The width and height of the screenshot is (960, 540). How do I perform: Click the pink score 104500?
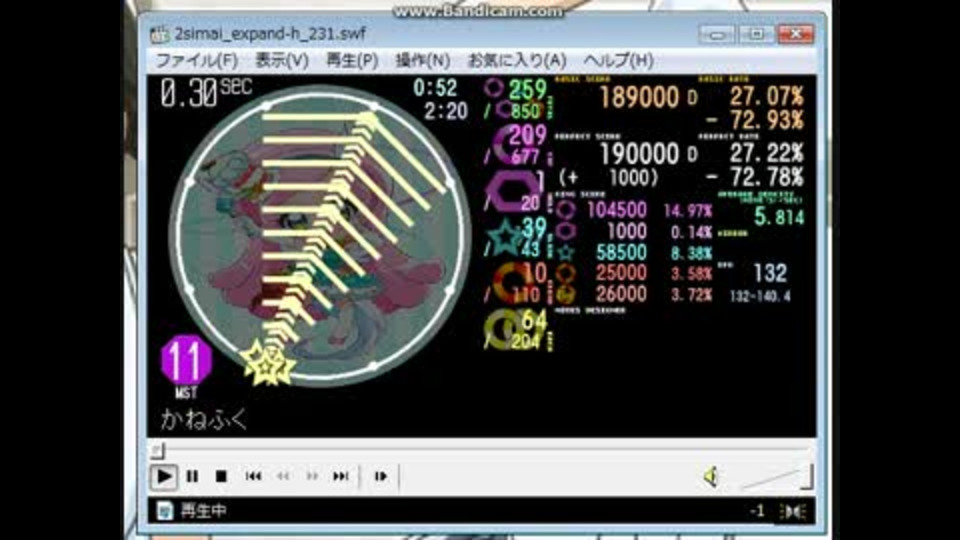click(x=617, y=211)
